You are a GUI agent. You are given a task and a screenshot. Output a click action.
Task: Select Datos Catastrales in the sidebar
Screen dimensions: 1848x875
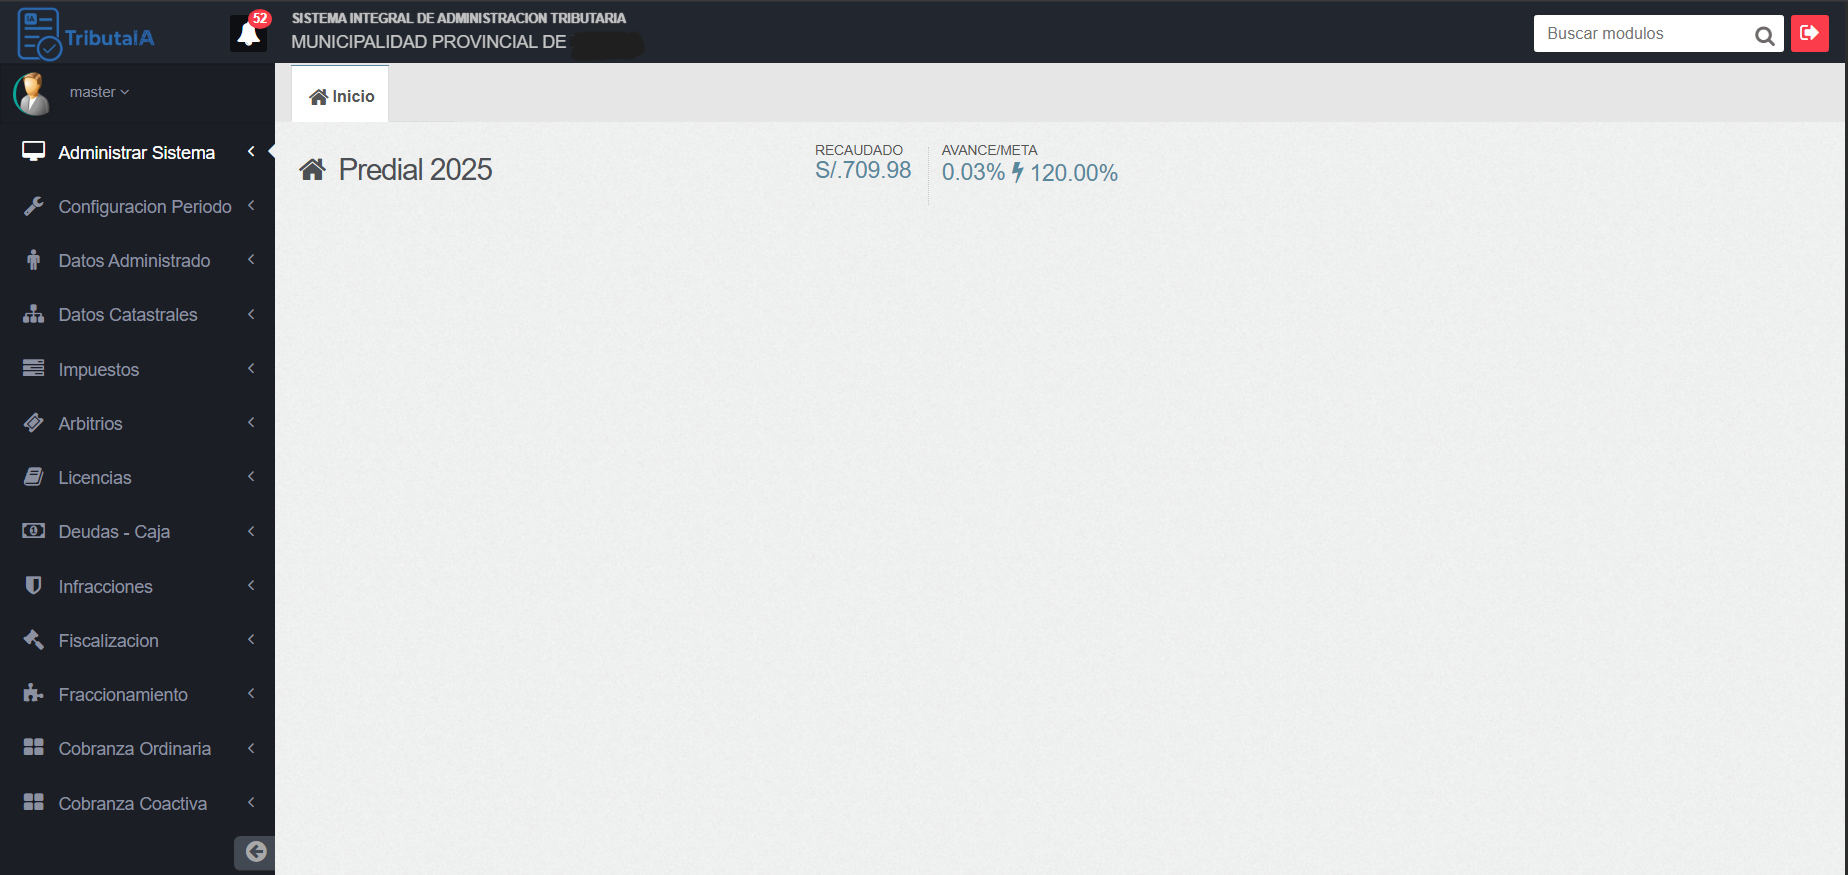[x=128, y=315]
